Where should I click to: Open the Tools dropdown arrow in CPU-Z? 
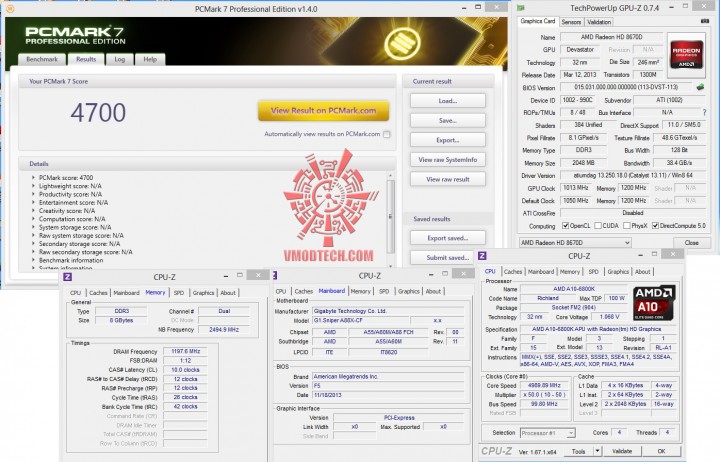597,451
